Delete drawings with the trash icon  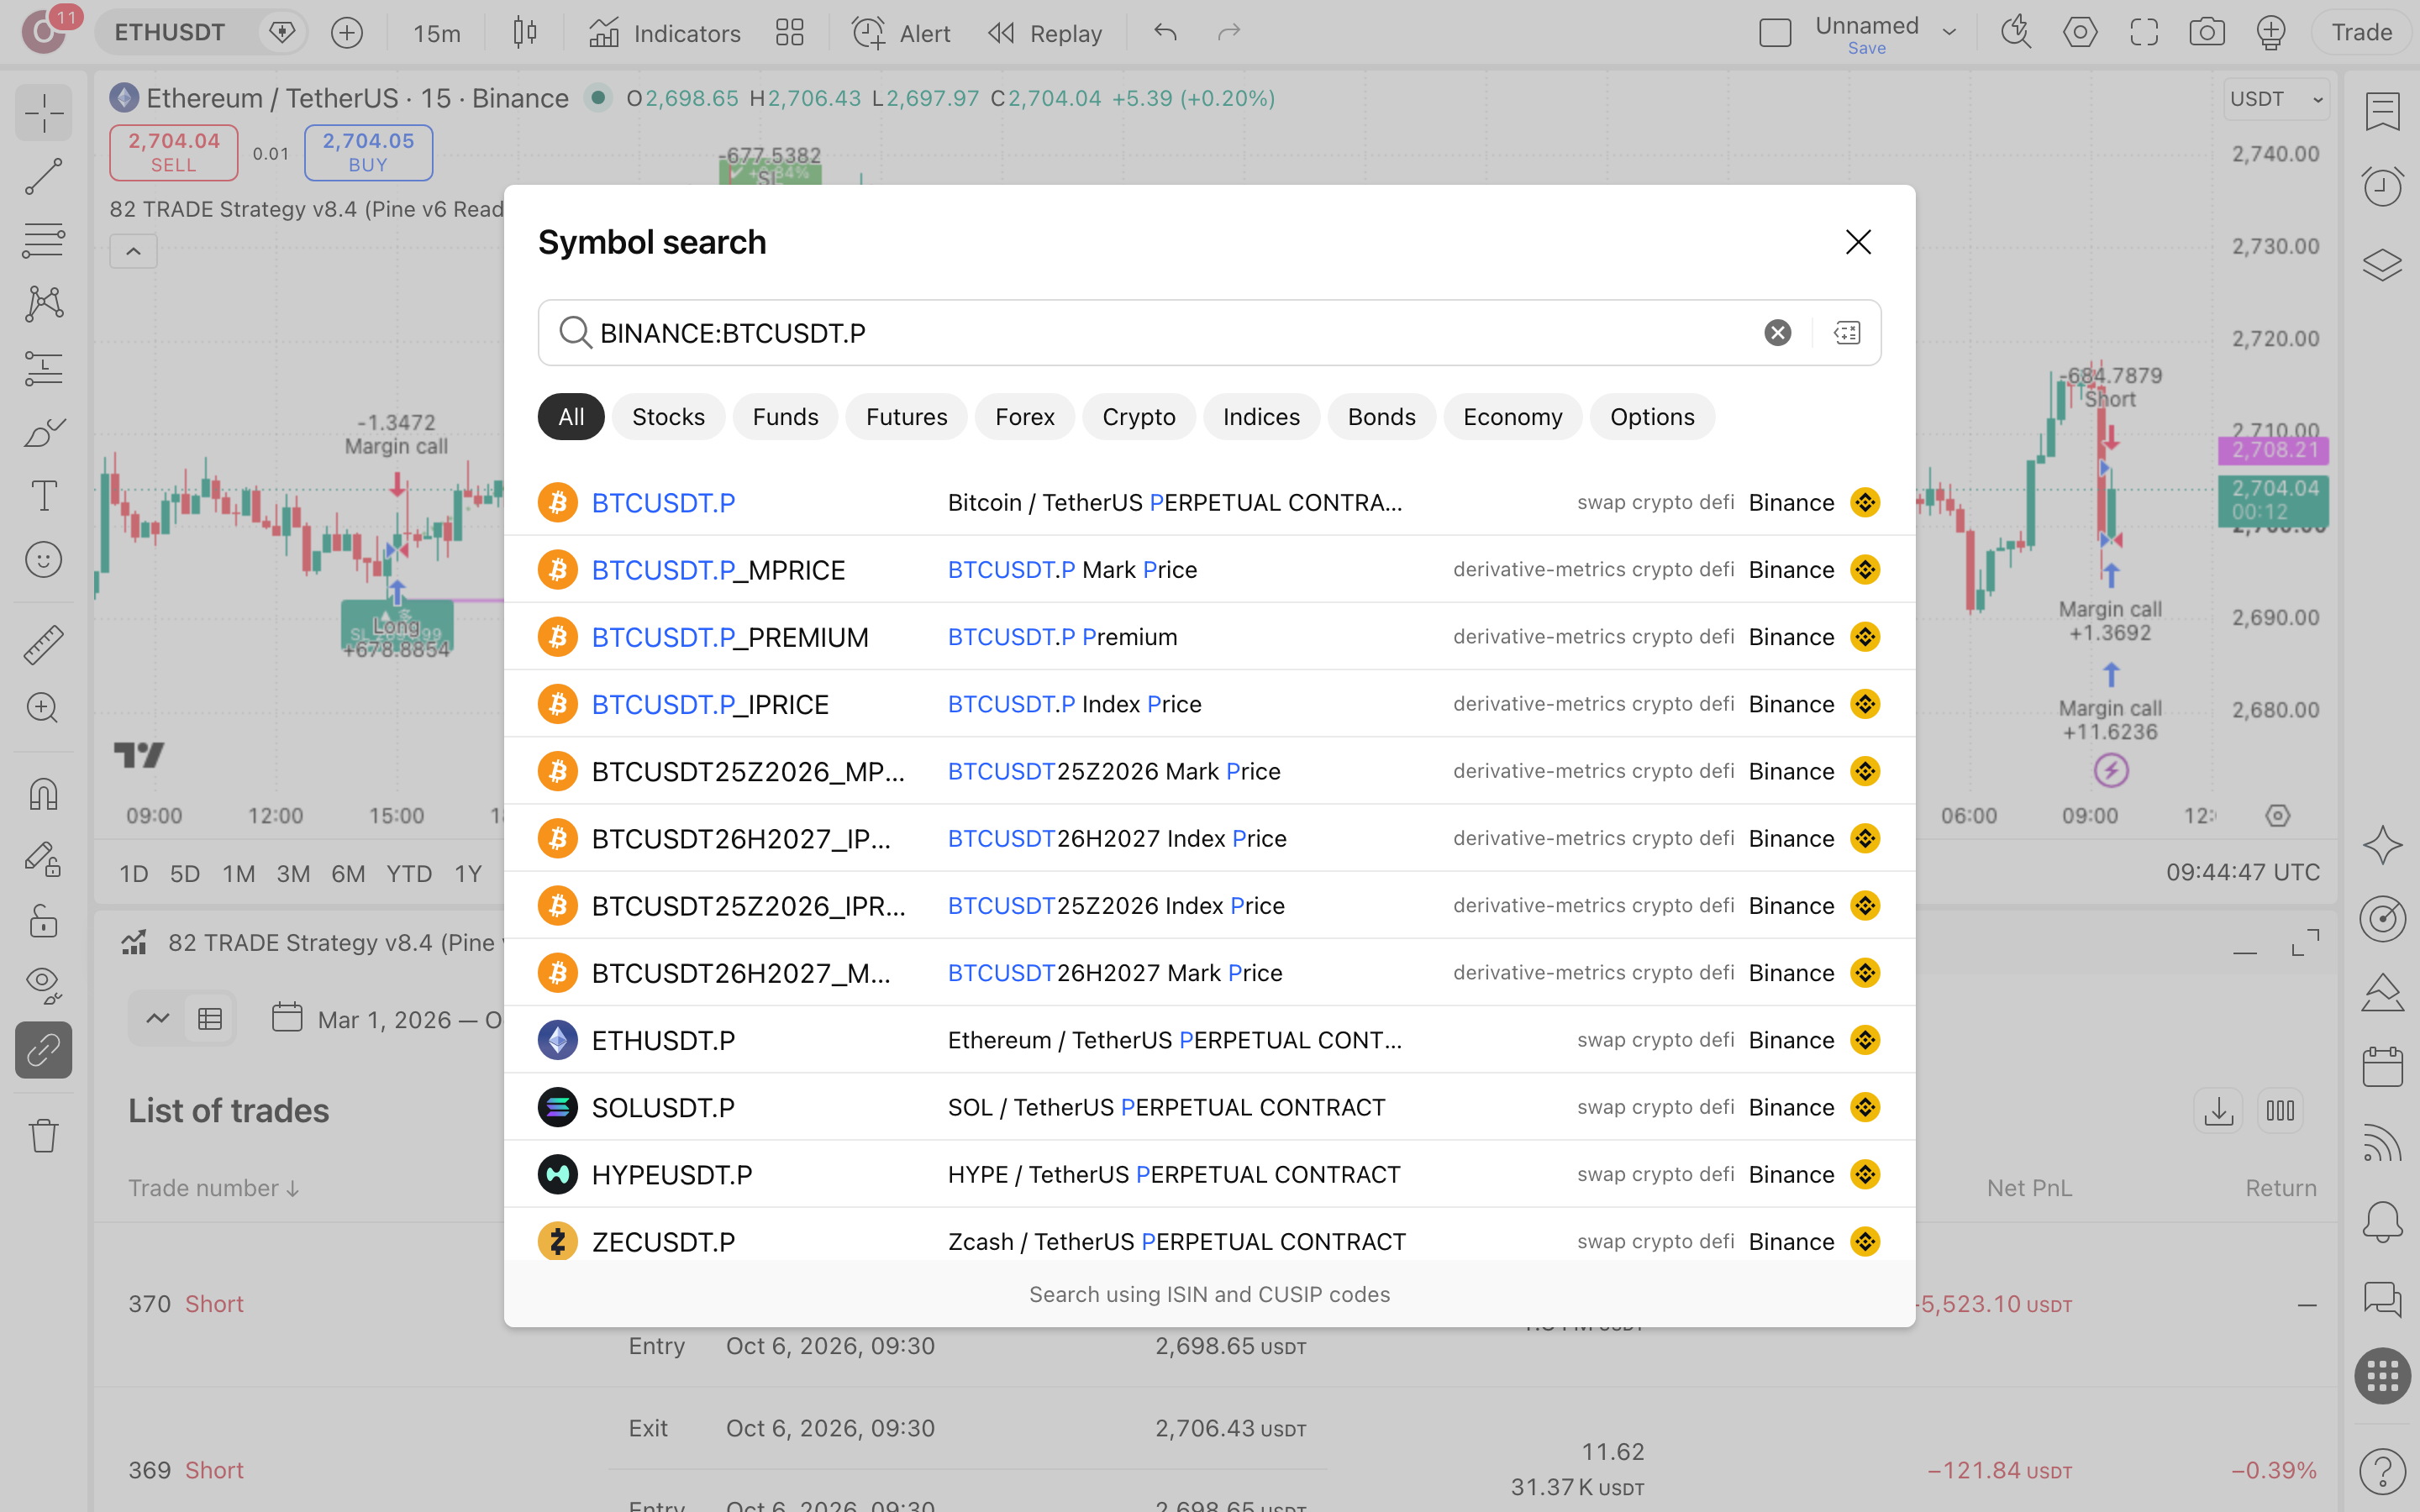coord(44,1135)
